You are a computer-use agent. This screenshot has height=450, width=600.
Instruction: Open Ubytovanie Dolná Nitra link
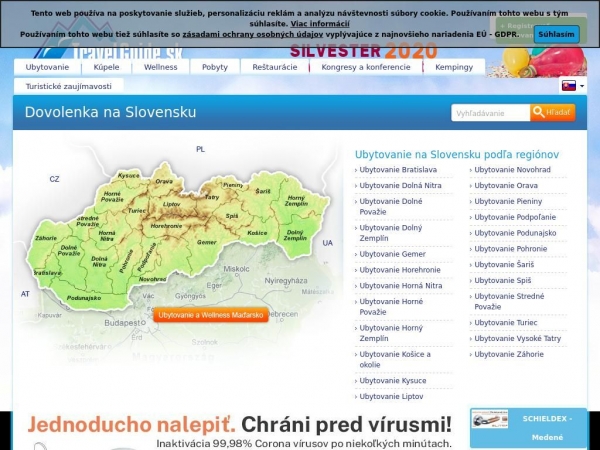pyautogui.click(x=400, y=185)
